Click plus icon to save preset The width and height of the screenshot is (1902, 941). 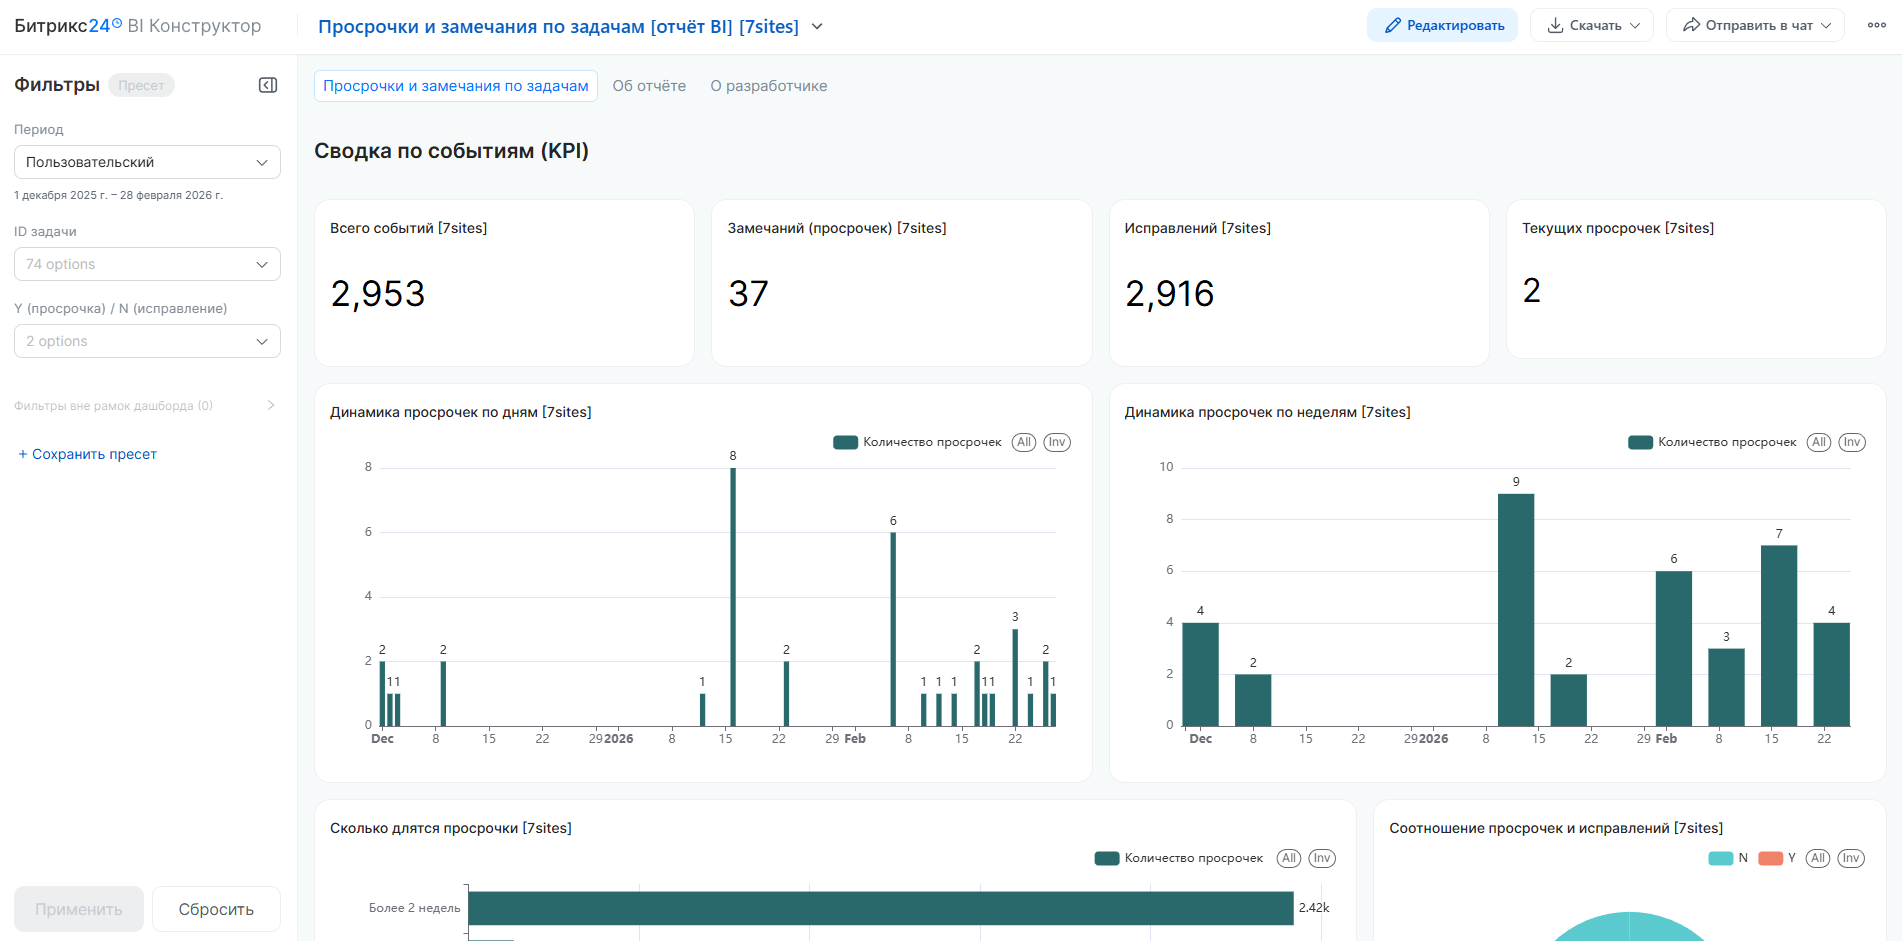[22, 454]
